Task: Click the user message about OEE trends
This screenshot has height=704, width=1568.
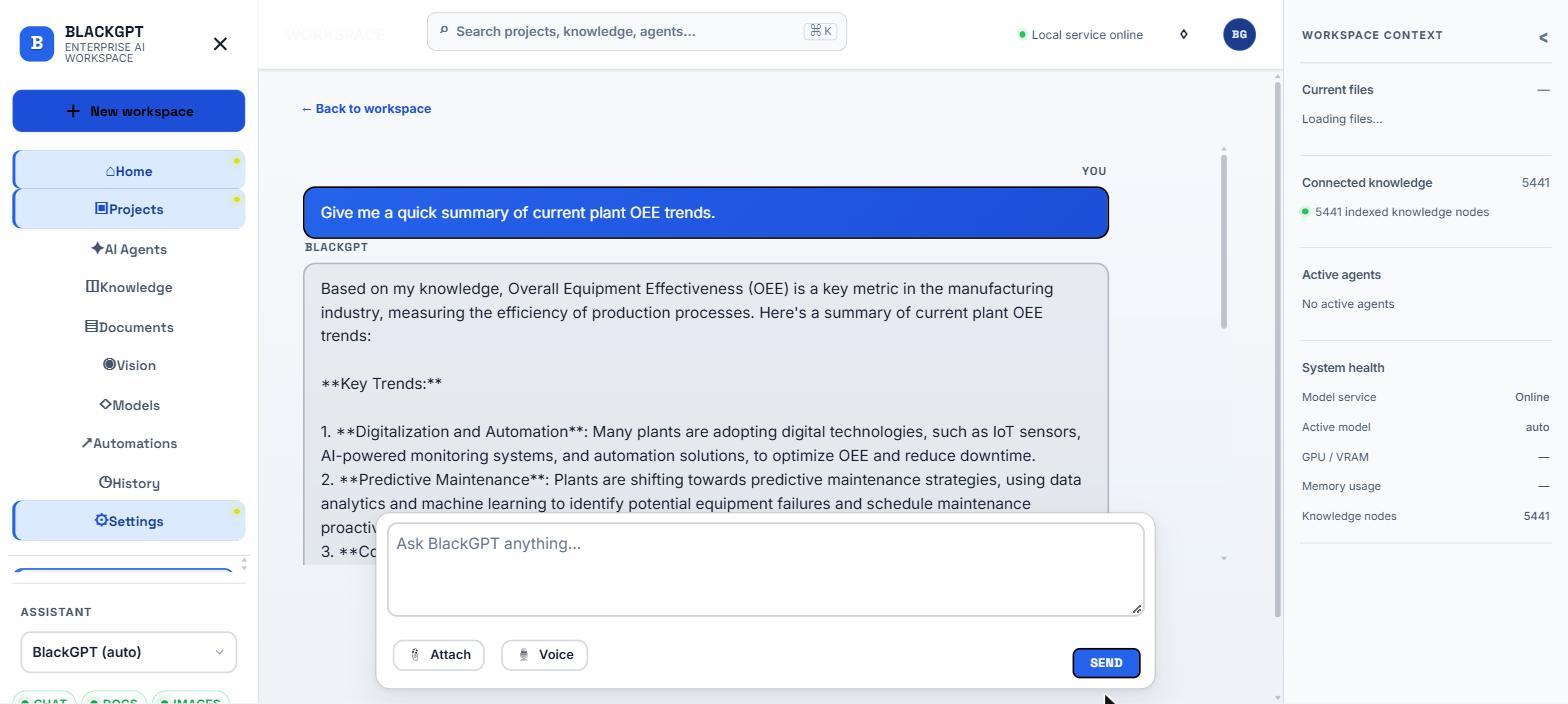Action: [x=706, y=213]
